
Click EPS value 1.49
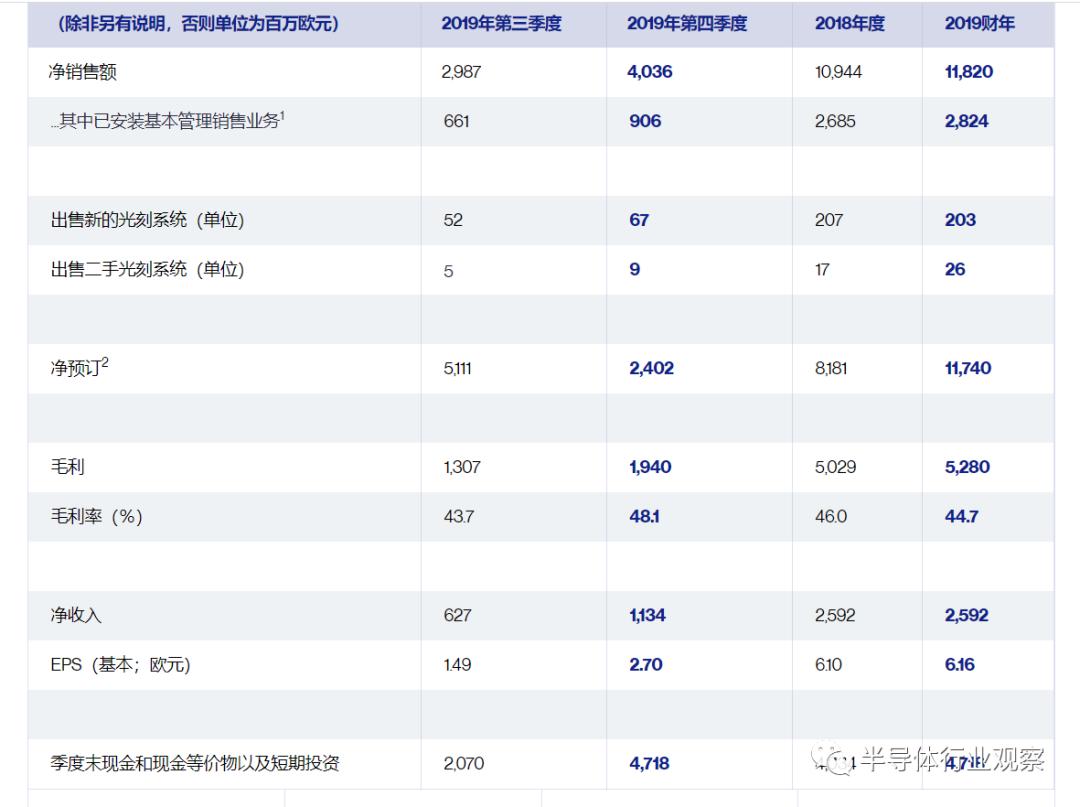click(457, 665)
